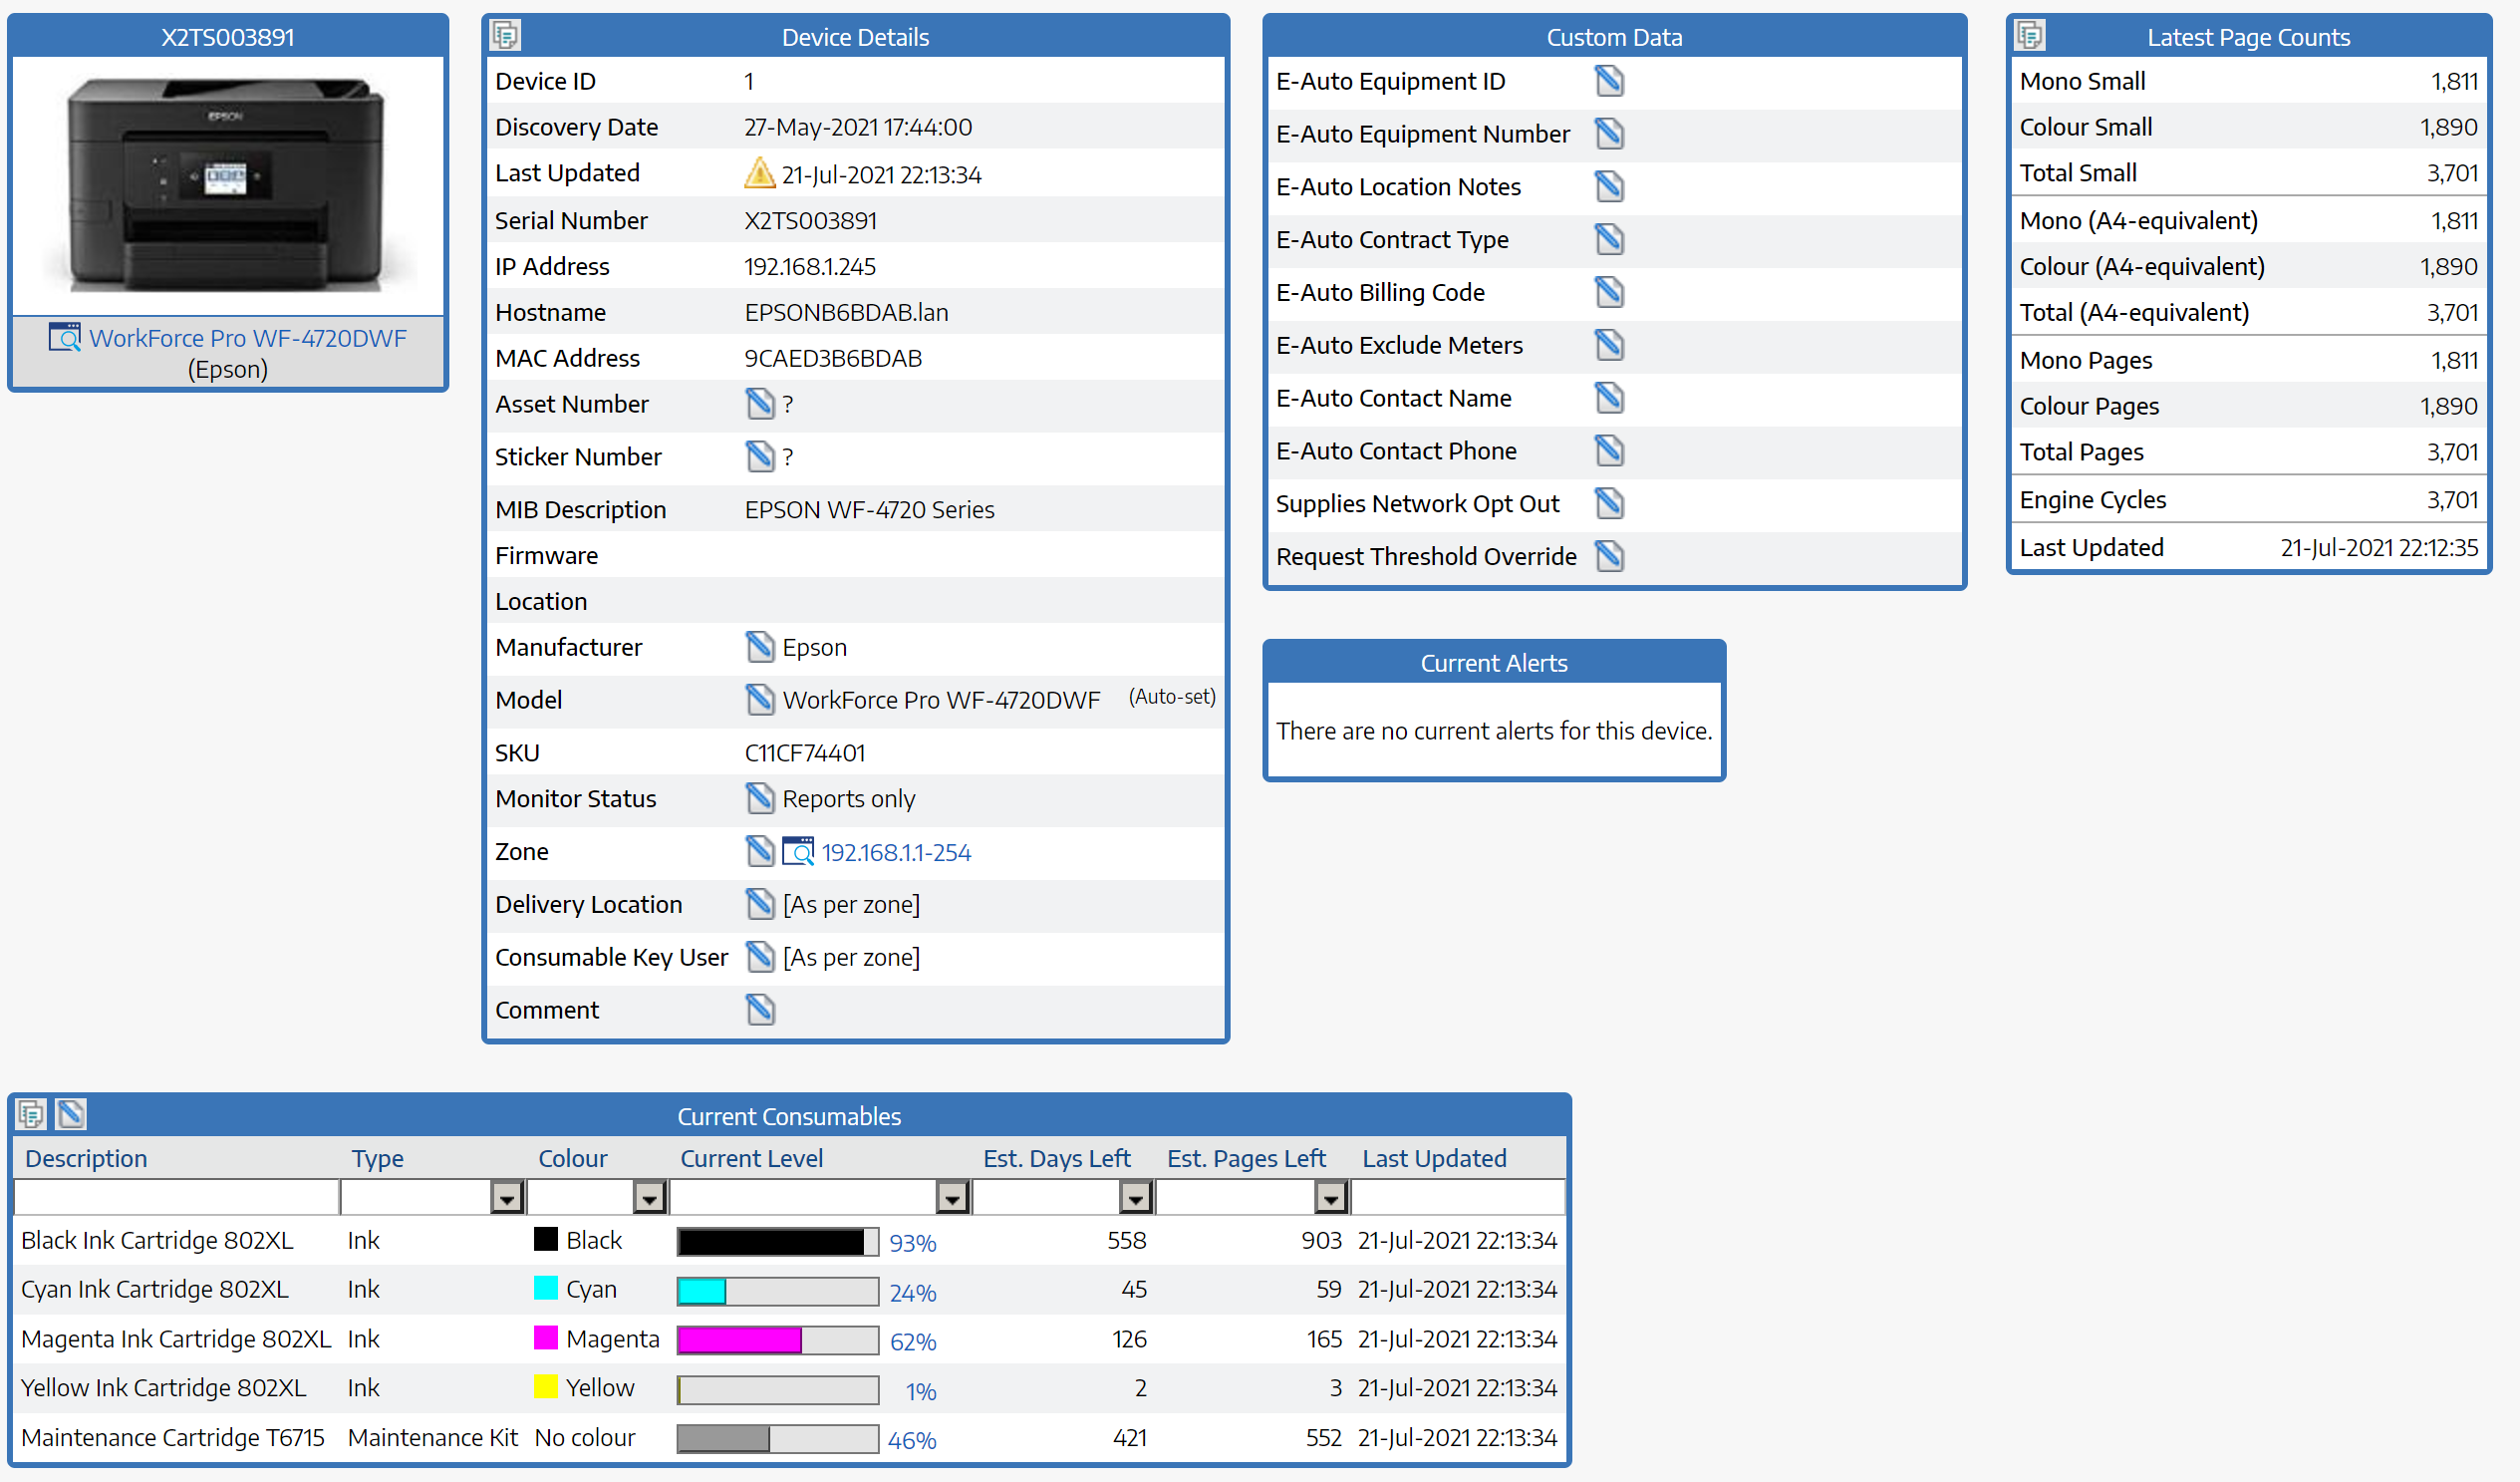Select the SKU value C11CF74401
The height and width of the screenshot is (1482, 2520).
click(805, 753)
